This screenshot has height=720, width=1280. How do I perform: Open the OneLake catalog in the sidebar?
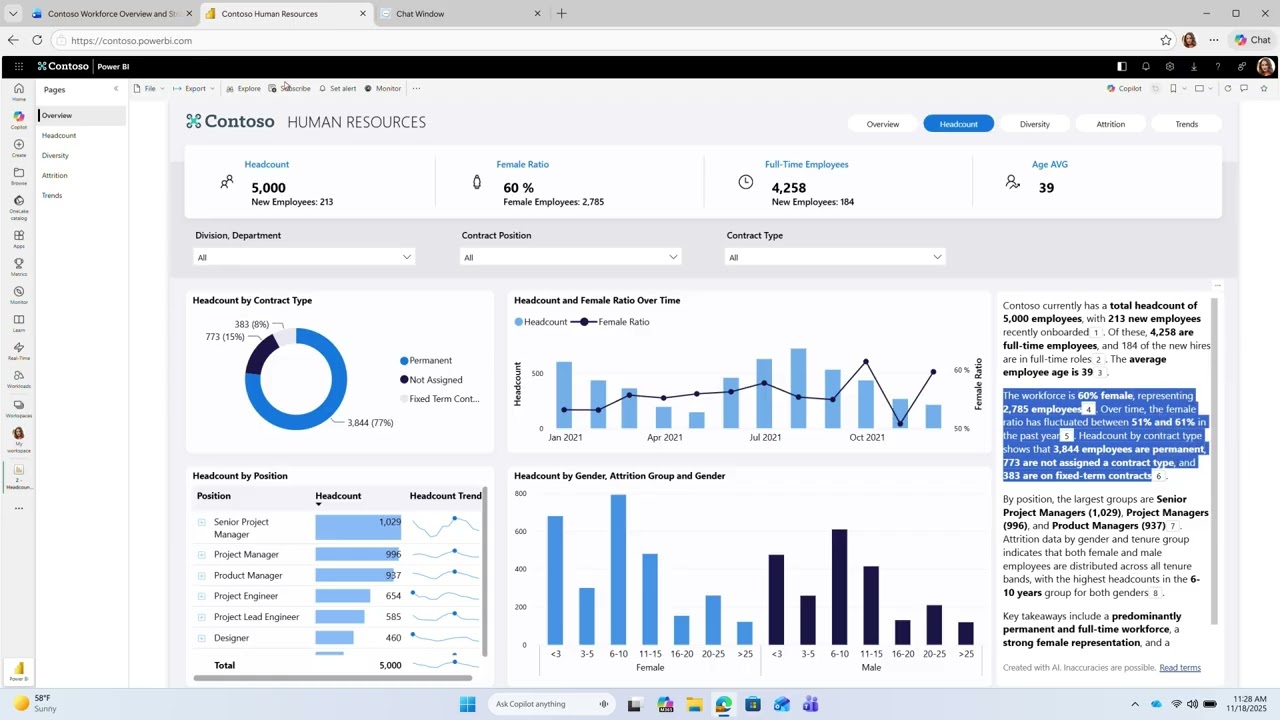tap(18, 203)
